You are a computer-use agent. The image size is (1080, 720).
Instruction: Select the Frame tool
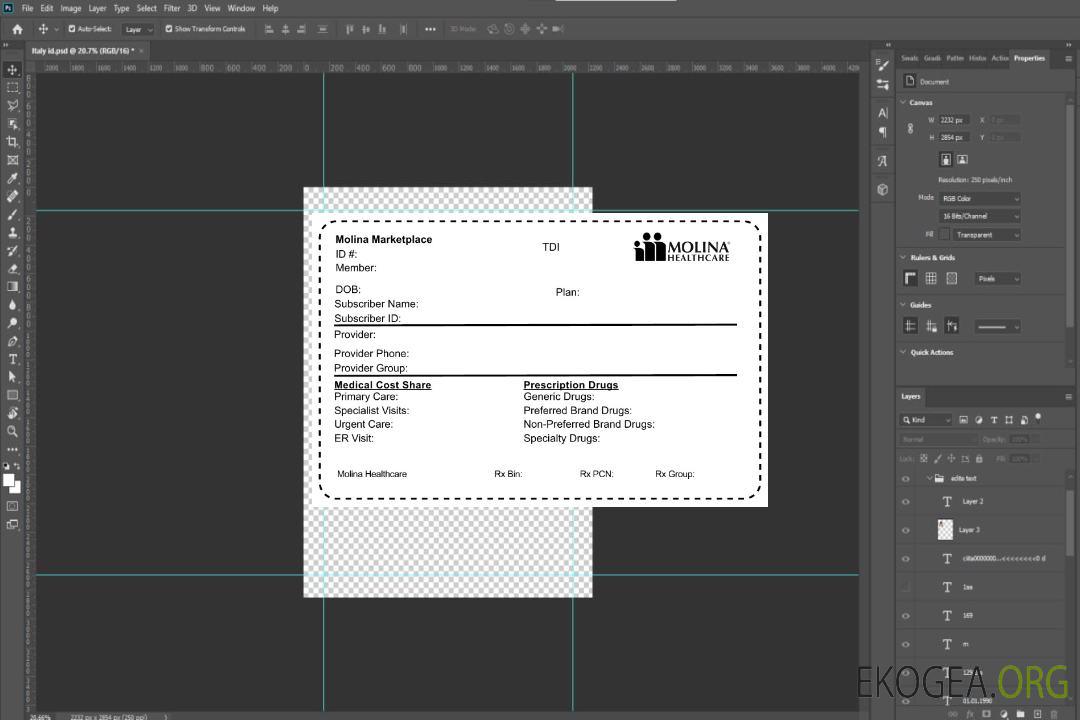(x=12, y=160)
